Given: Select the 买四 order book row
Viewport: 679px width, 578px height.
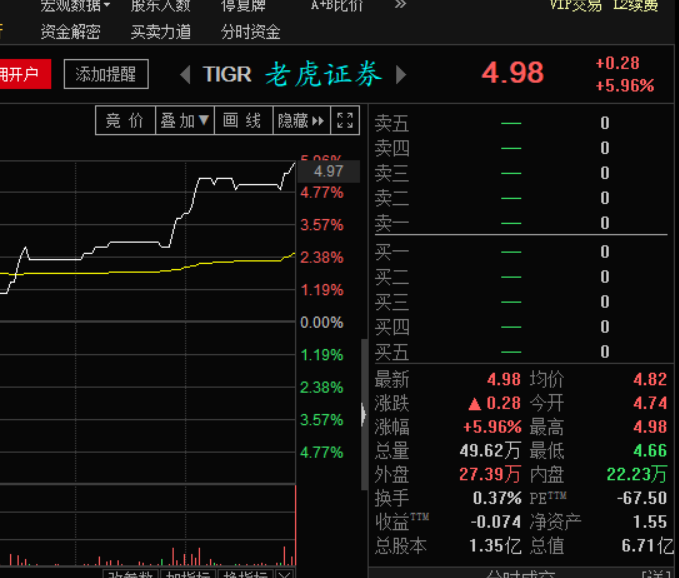Looking at the screenshot, I should click(x=521, y=327).
